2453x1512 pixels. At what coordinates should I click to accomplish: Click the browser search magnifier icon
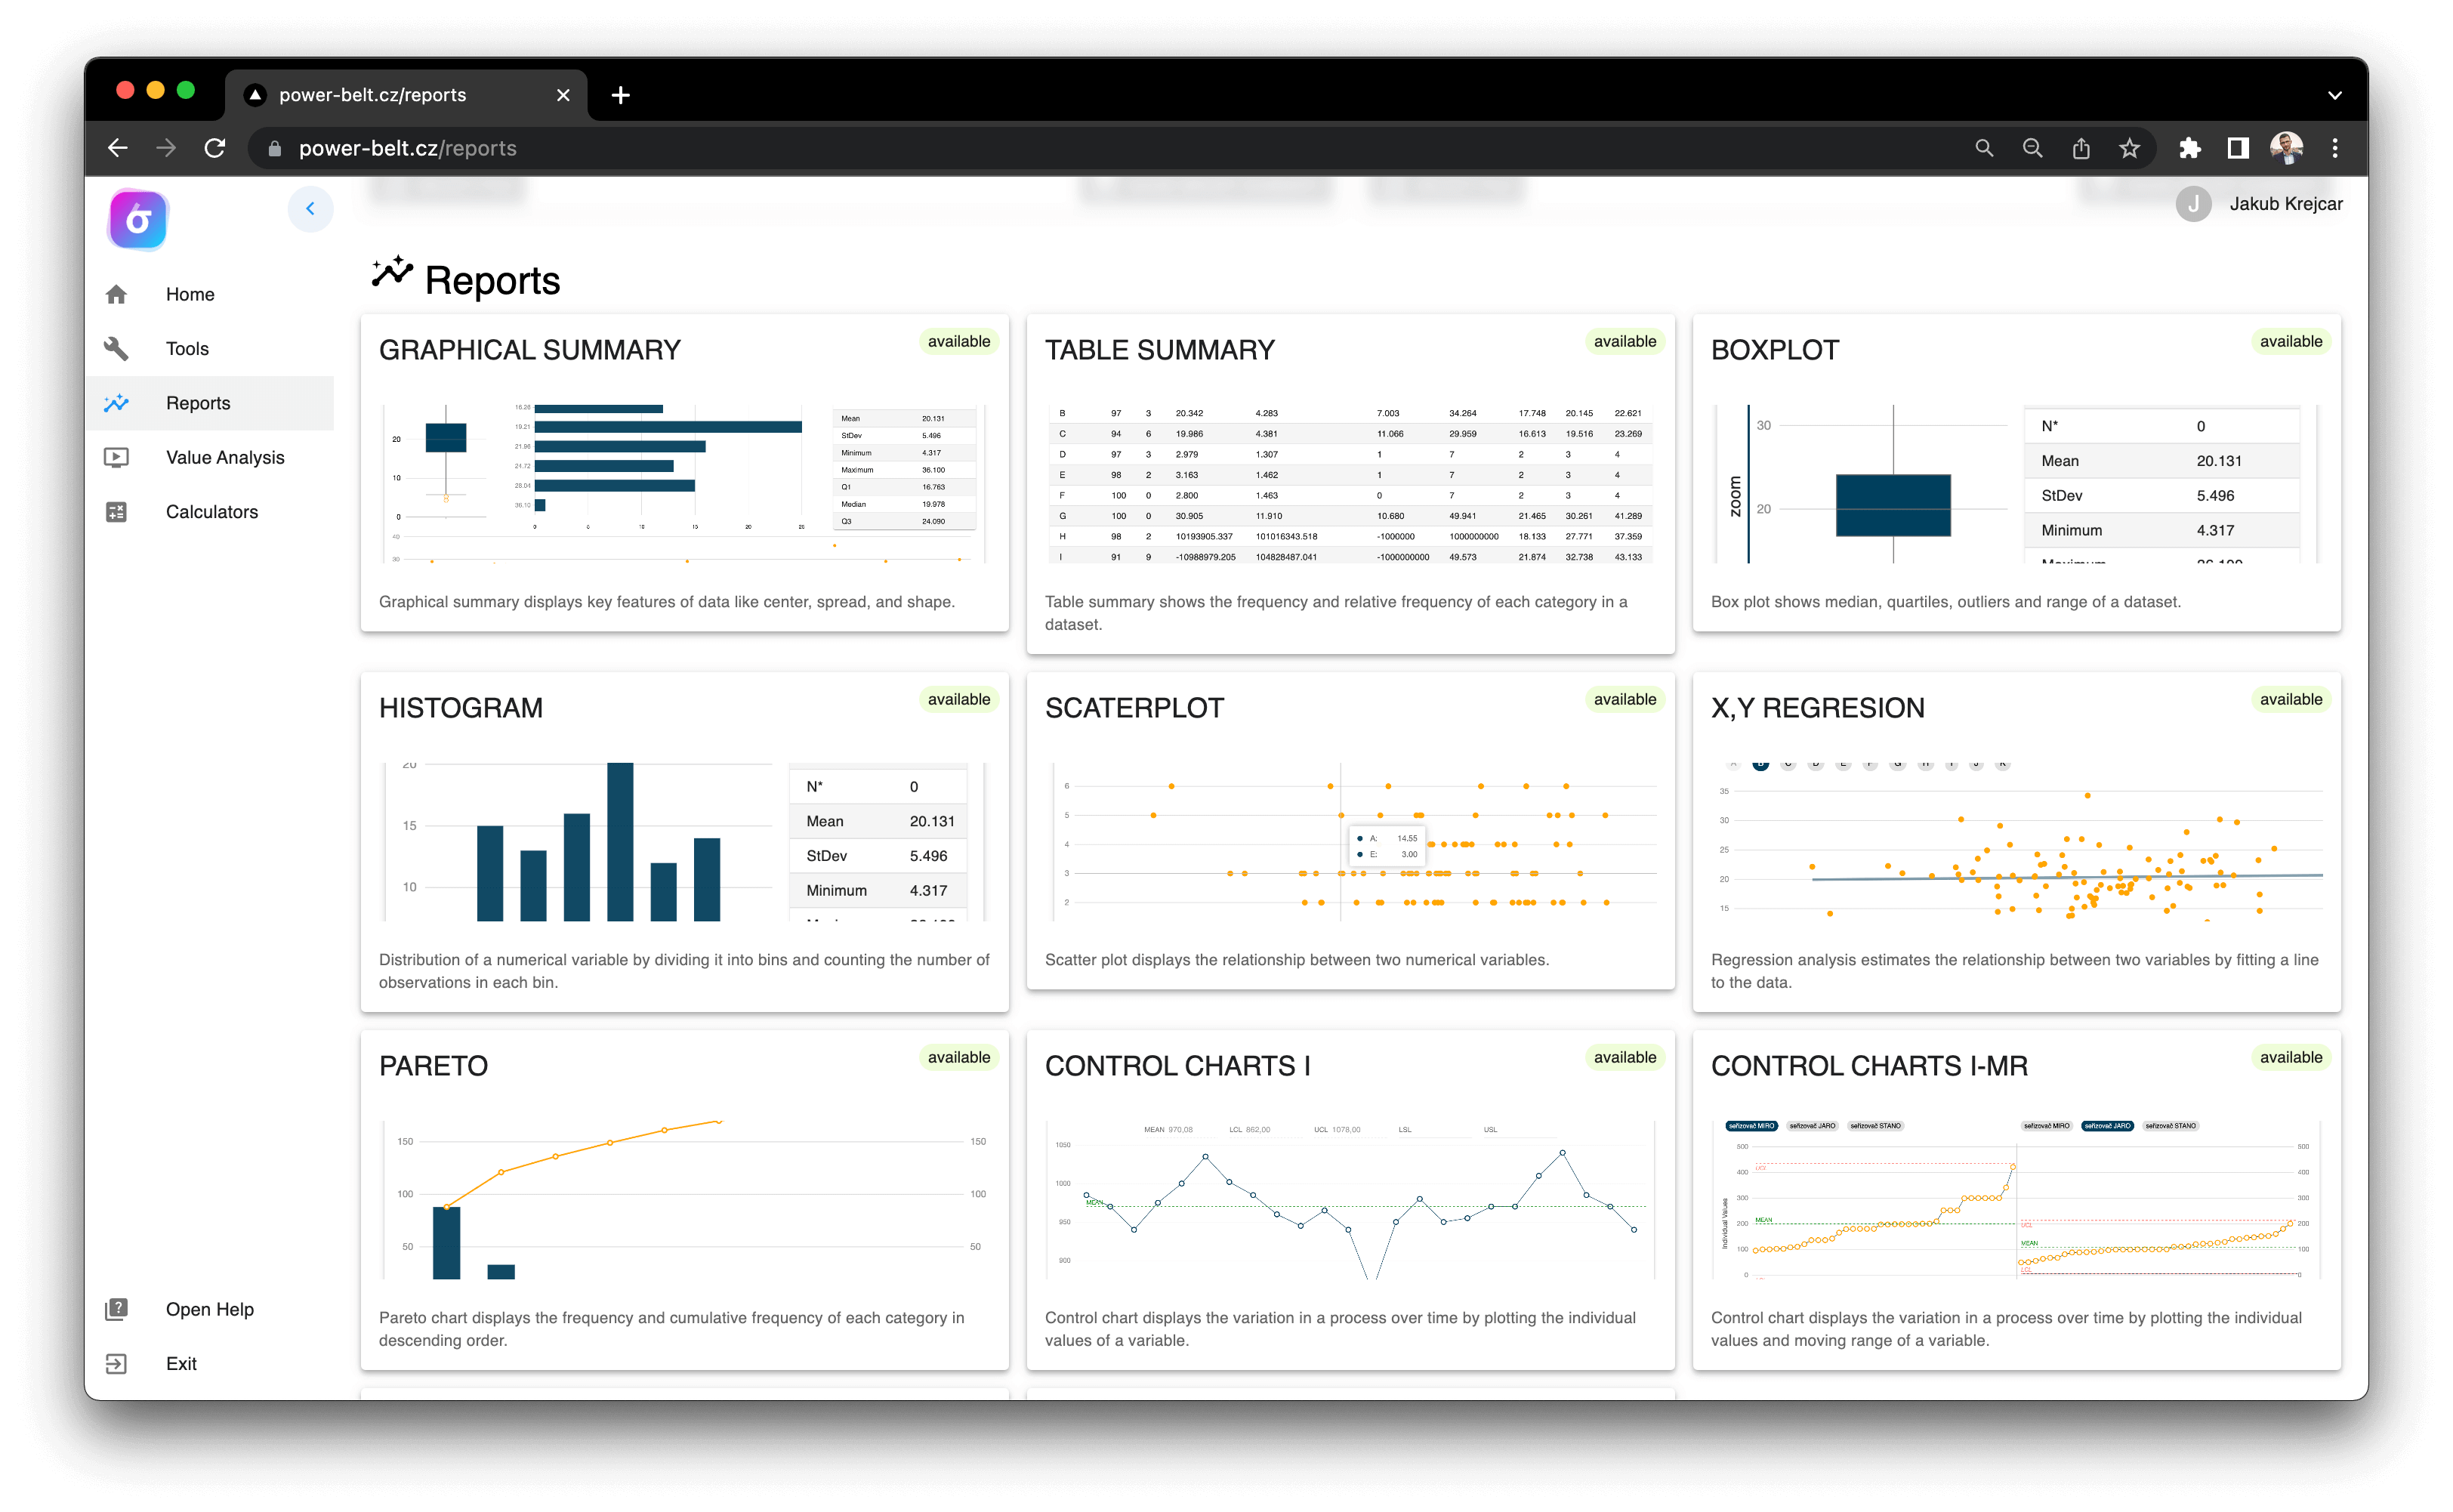pyautogui.click(x=1984, y=148)
